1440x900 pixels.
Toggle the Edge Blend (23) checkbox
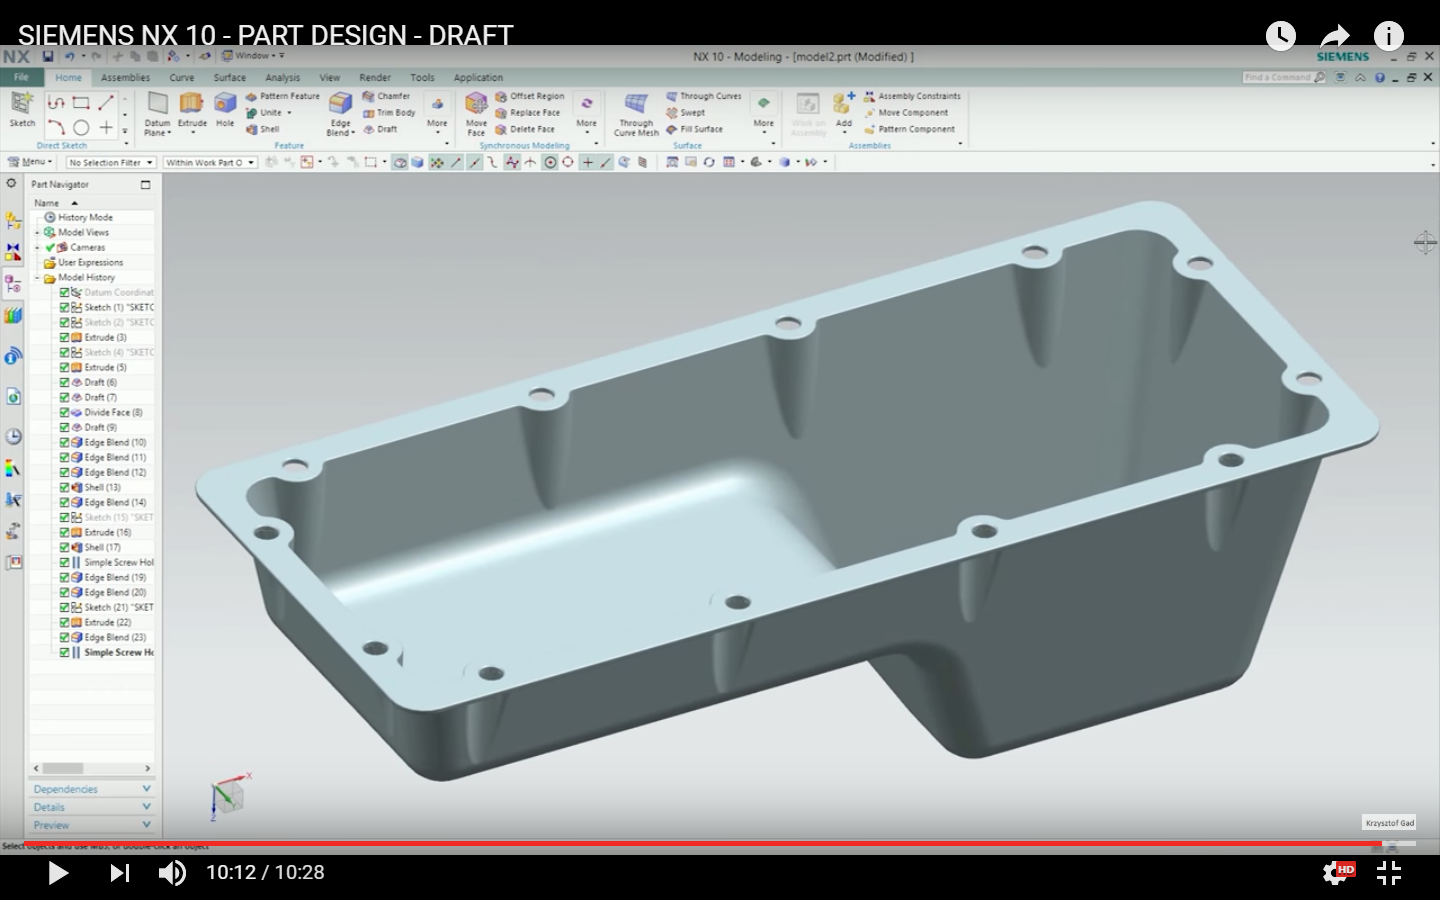coord(64,637)
